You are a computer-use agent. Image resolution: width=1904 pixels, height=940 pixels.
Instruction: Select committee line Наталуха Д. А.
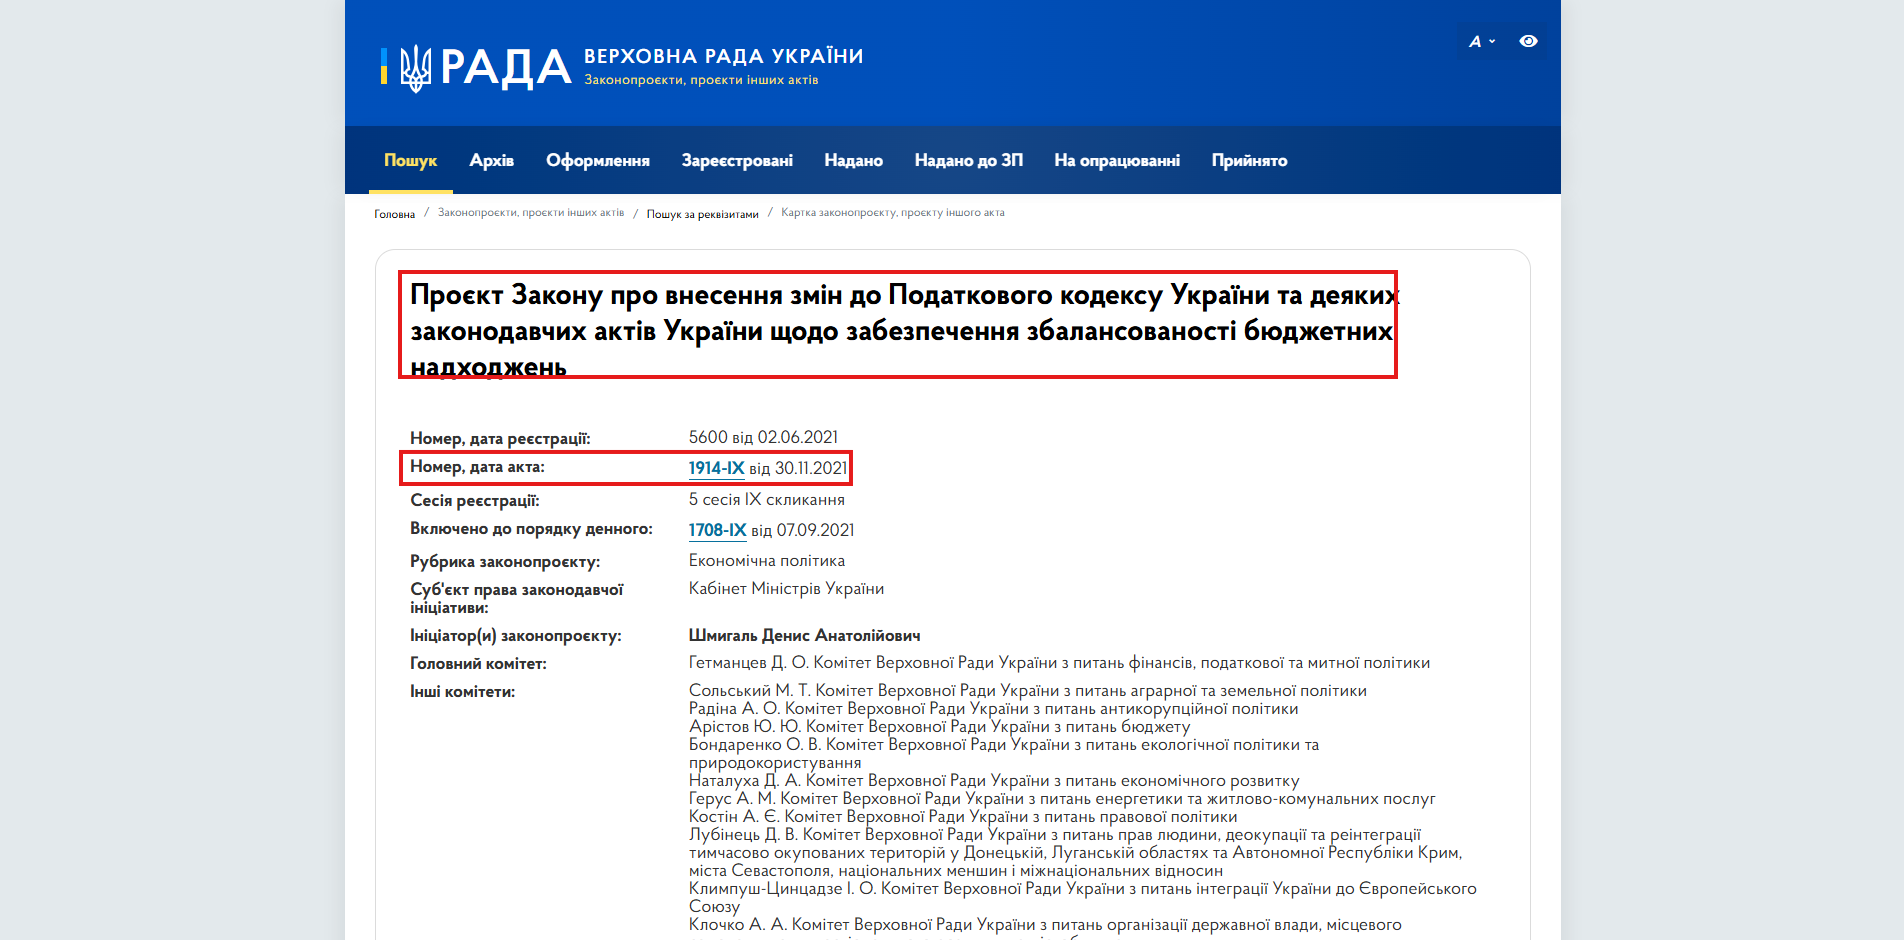994,780
